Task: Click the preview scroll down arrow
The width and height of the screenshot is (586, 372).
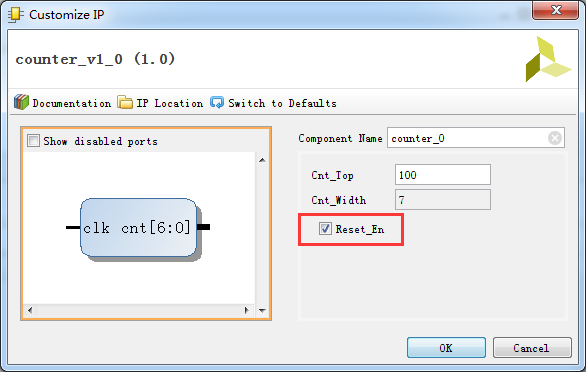Action: point(262,310)
